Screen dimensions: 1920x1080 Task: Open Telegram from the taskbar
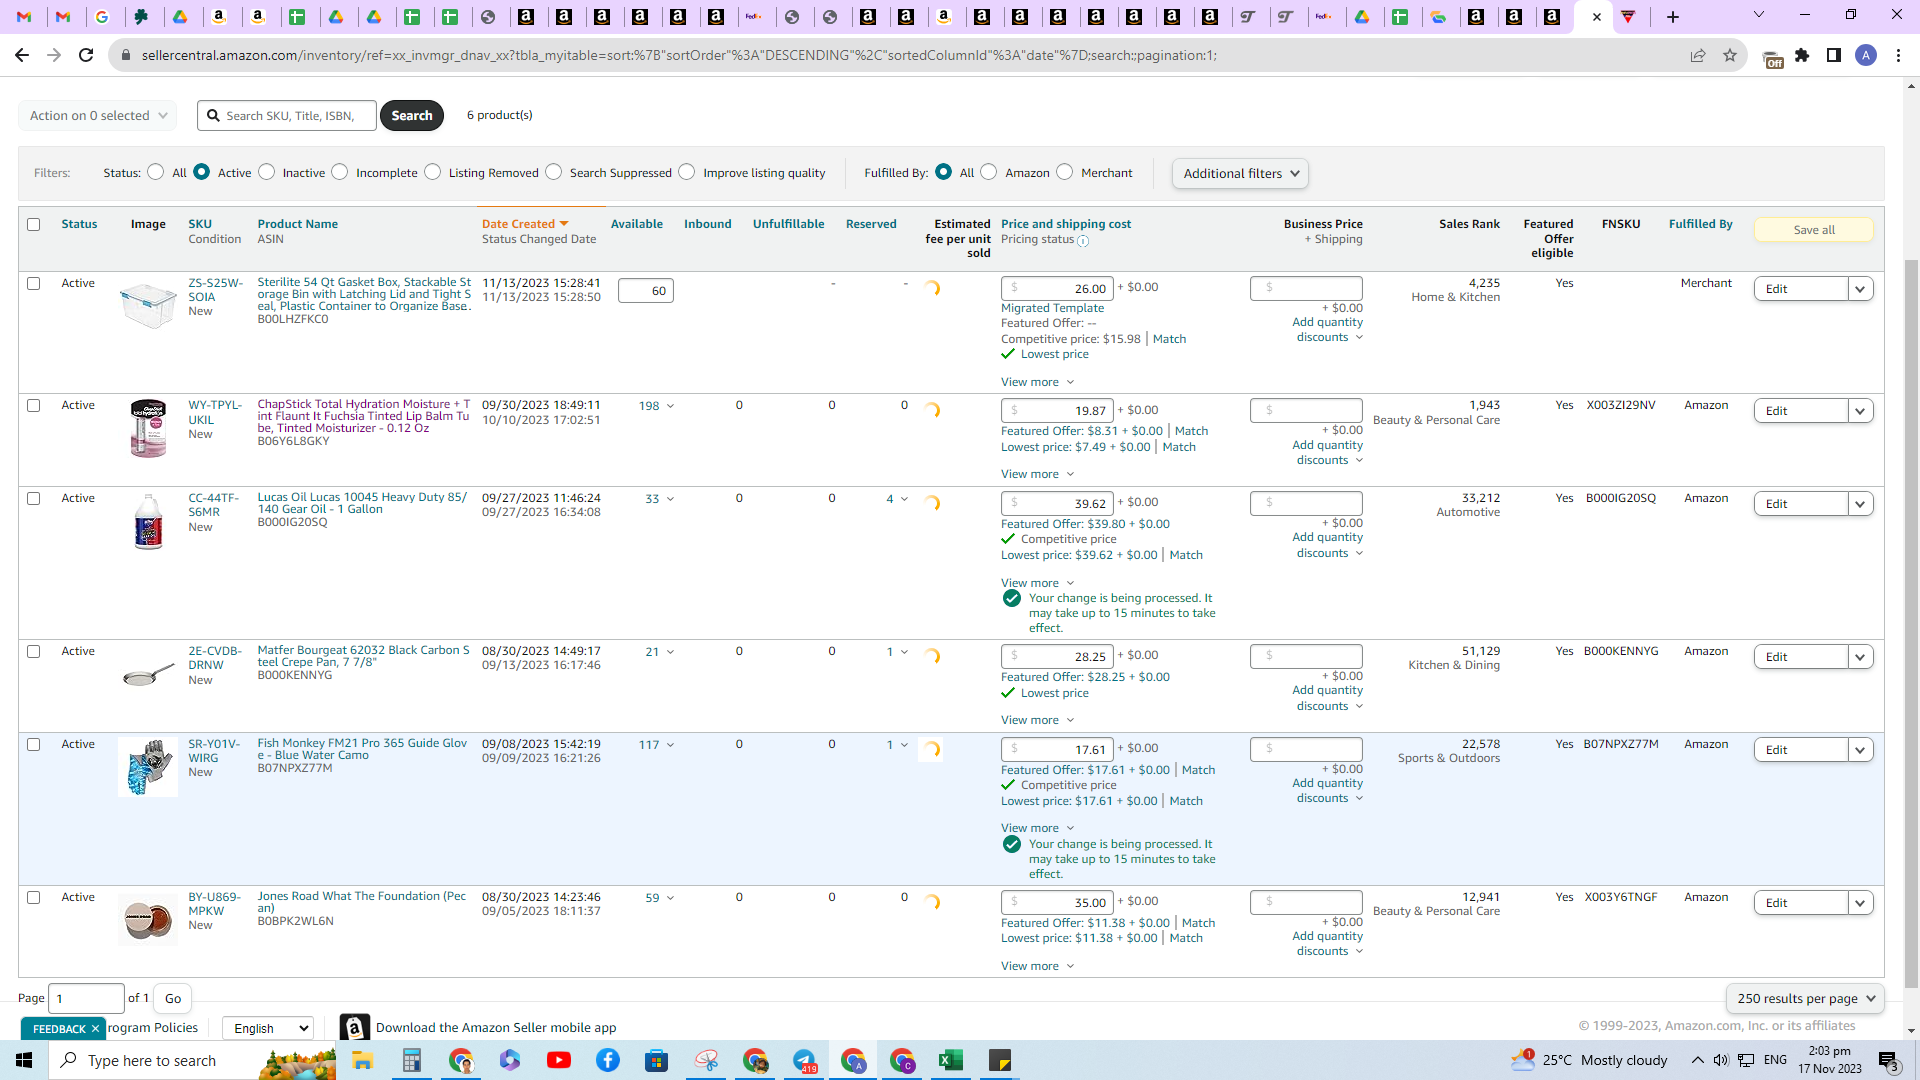point(804,1060)
